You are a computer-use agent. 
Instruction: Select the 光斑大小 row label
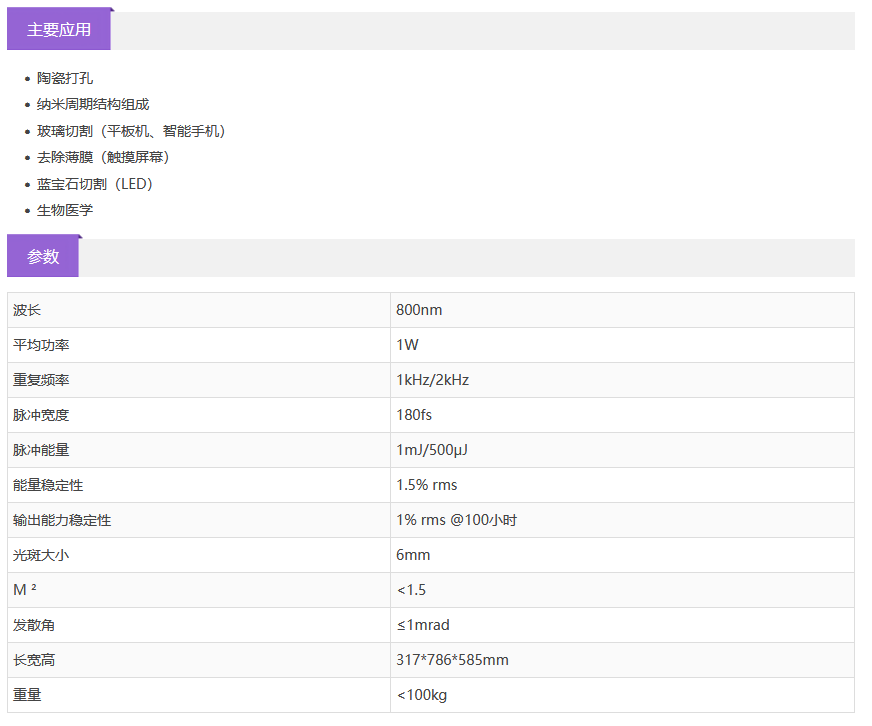coord(41,555)
